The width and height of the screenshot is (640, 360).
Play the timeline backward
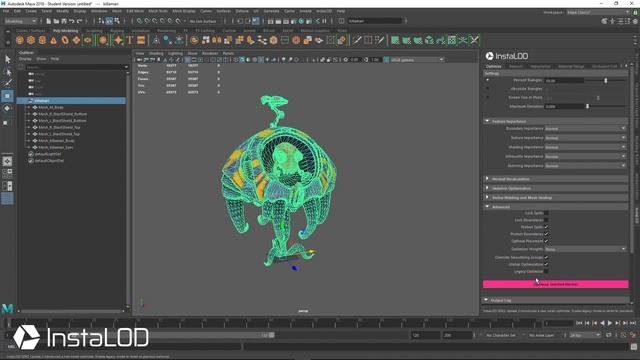602,323
